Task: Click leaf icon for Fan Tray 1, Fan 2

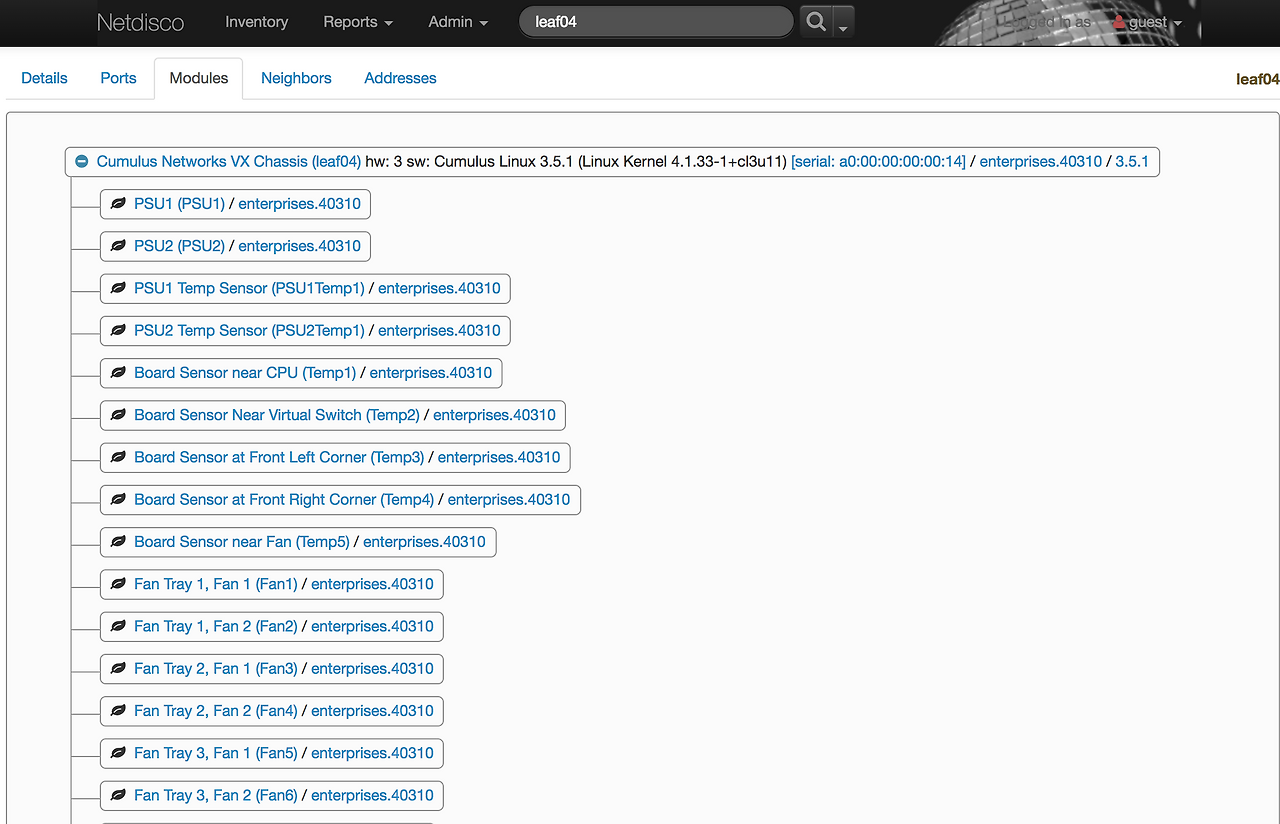Action: pos(118,626)
